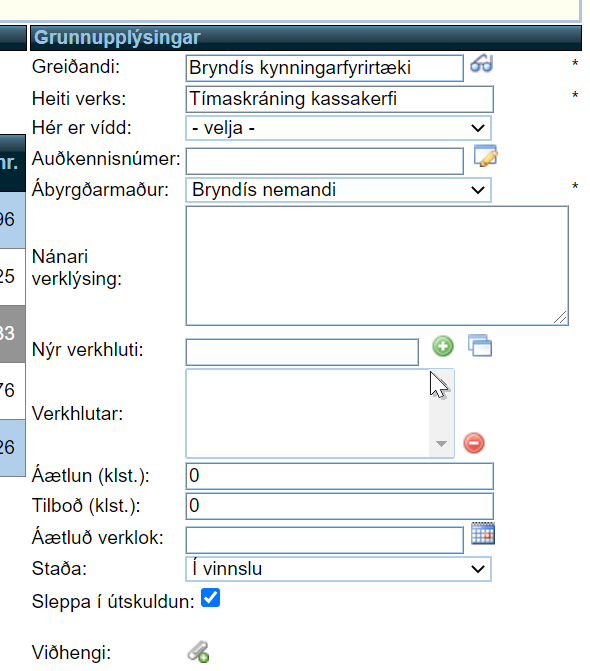Click the grey table row cell ending 33
Screen dimensions: 590x671
(x=12, y=333)
